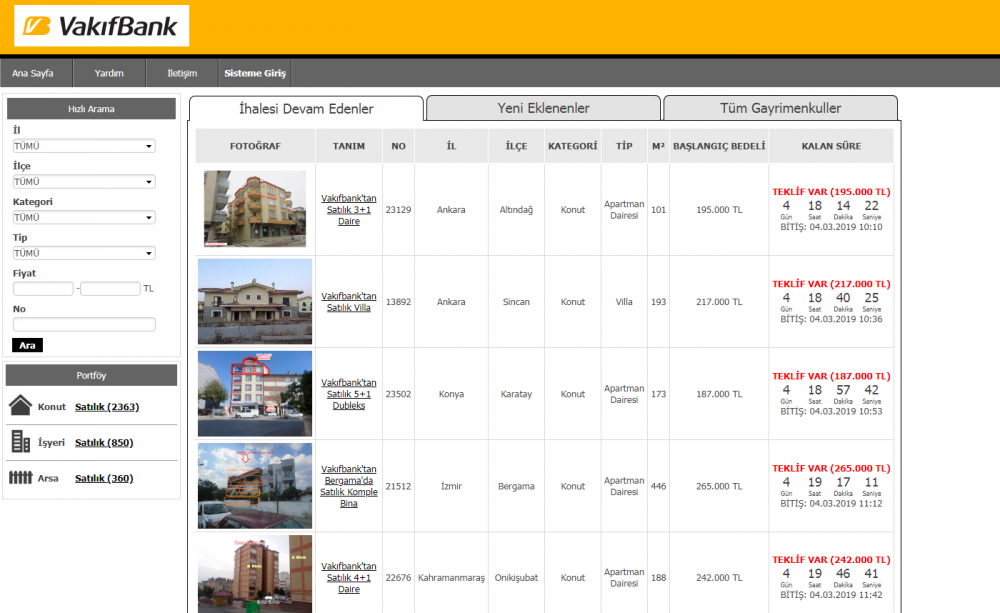This screenshot has height=613, width=1000.
Task: Open Konut Satılık (2363) link
Action: point(107,407)
